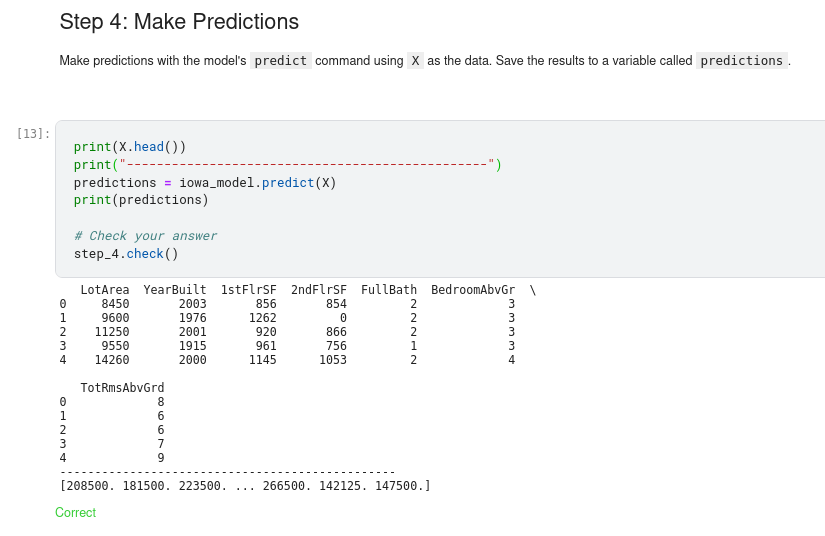Place cursor on step_4.check() line
The image size is (825, 536).
click(x=126, y=254)
